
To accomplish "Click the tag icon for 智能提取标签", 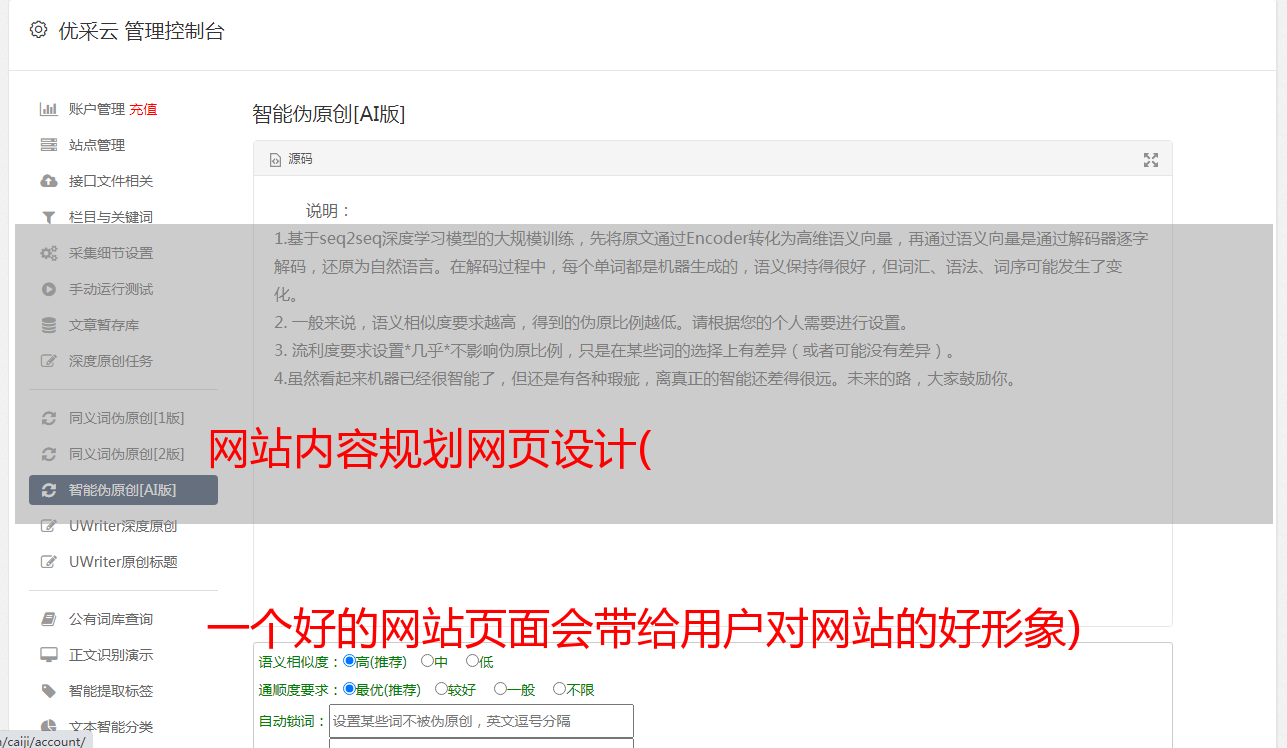I will click(x=48, y=691).
